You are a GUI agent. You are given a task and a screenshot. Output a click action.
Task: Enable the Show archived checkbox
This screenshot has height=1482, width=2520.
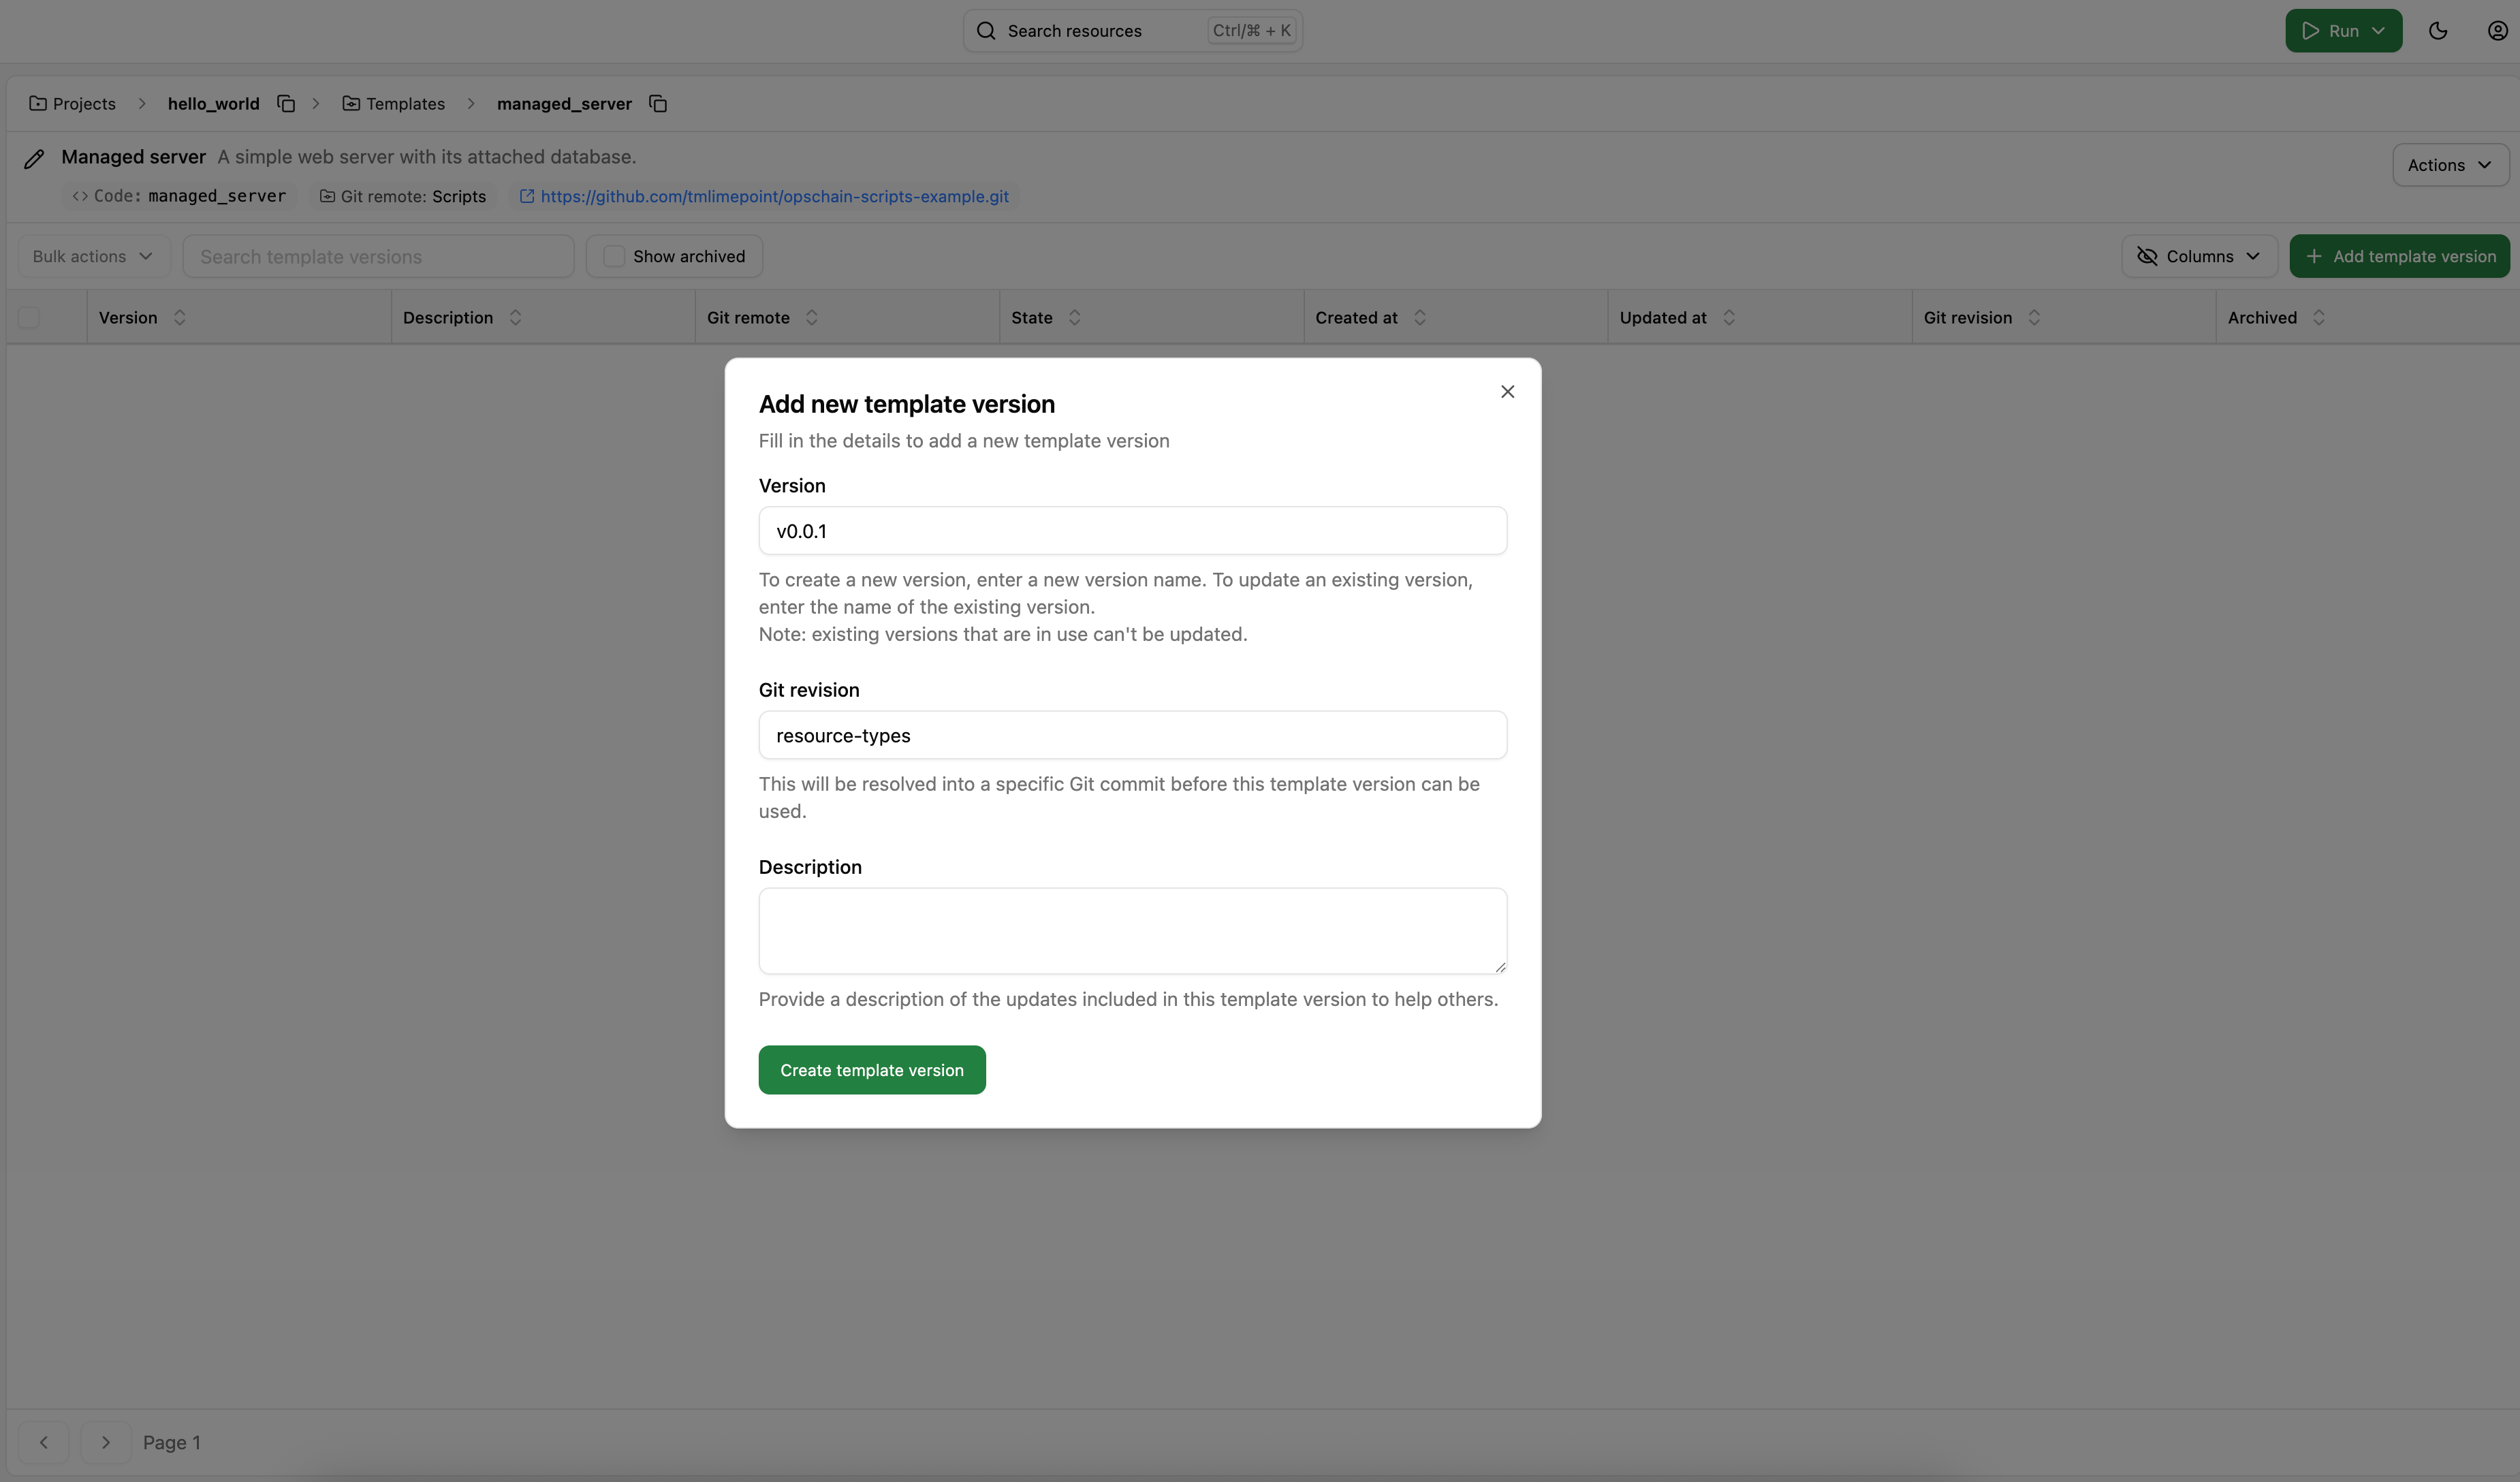[614, 256]
